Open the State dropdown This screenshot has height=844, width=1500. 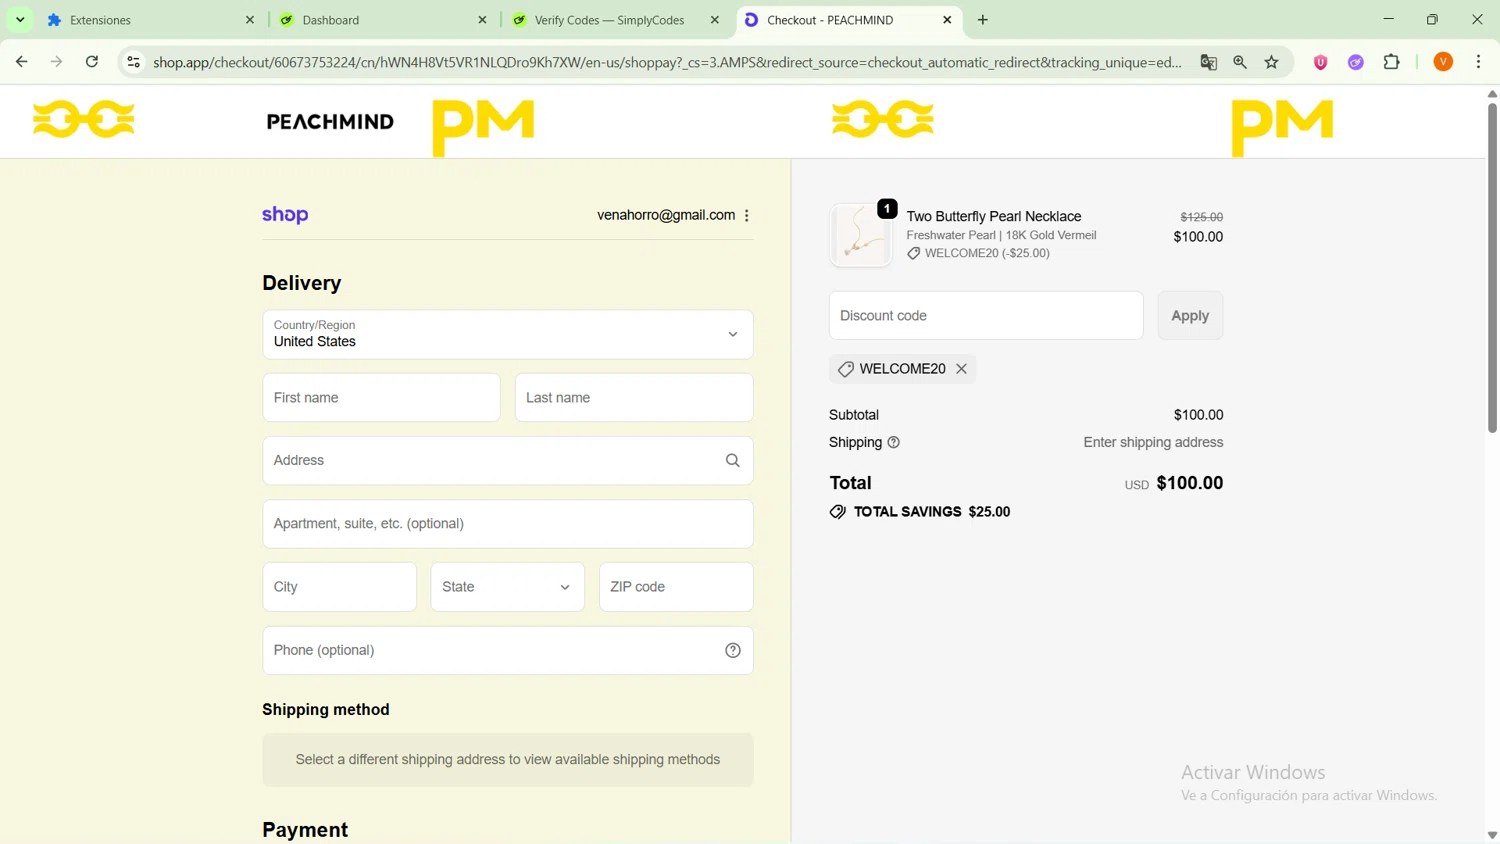508,587
